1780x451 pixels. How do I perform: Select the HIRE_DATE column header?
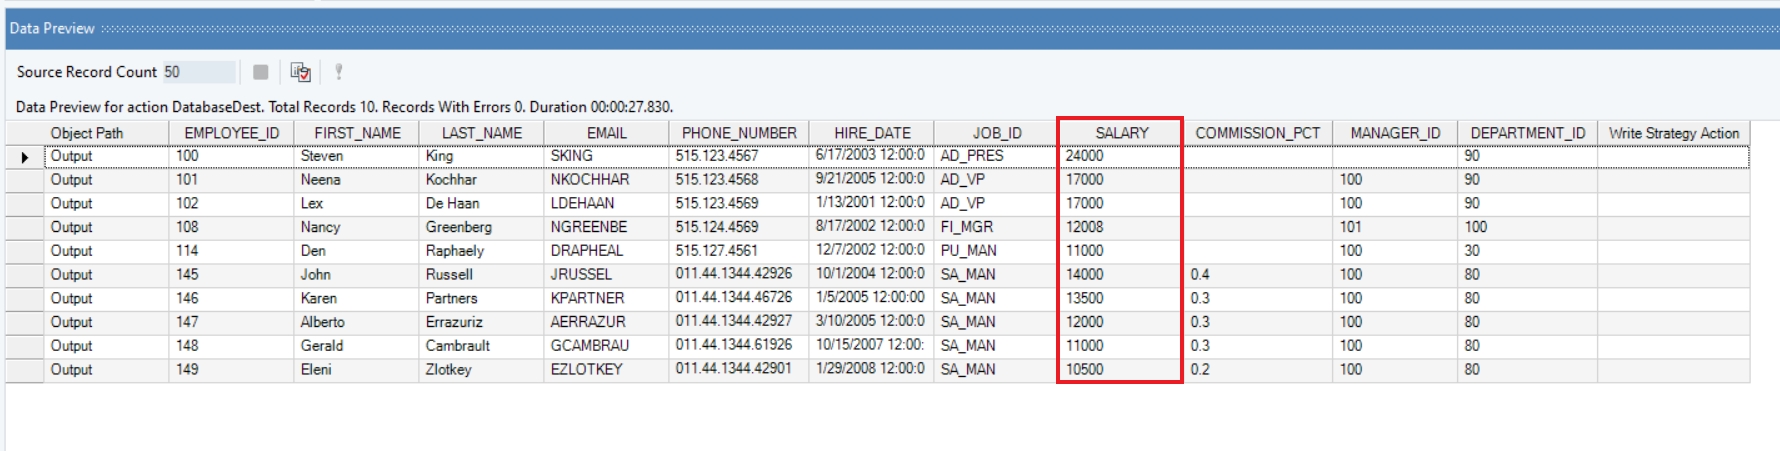point(871,133)
